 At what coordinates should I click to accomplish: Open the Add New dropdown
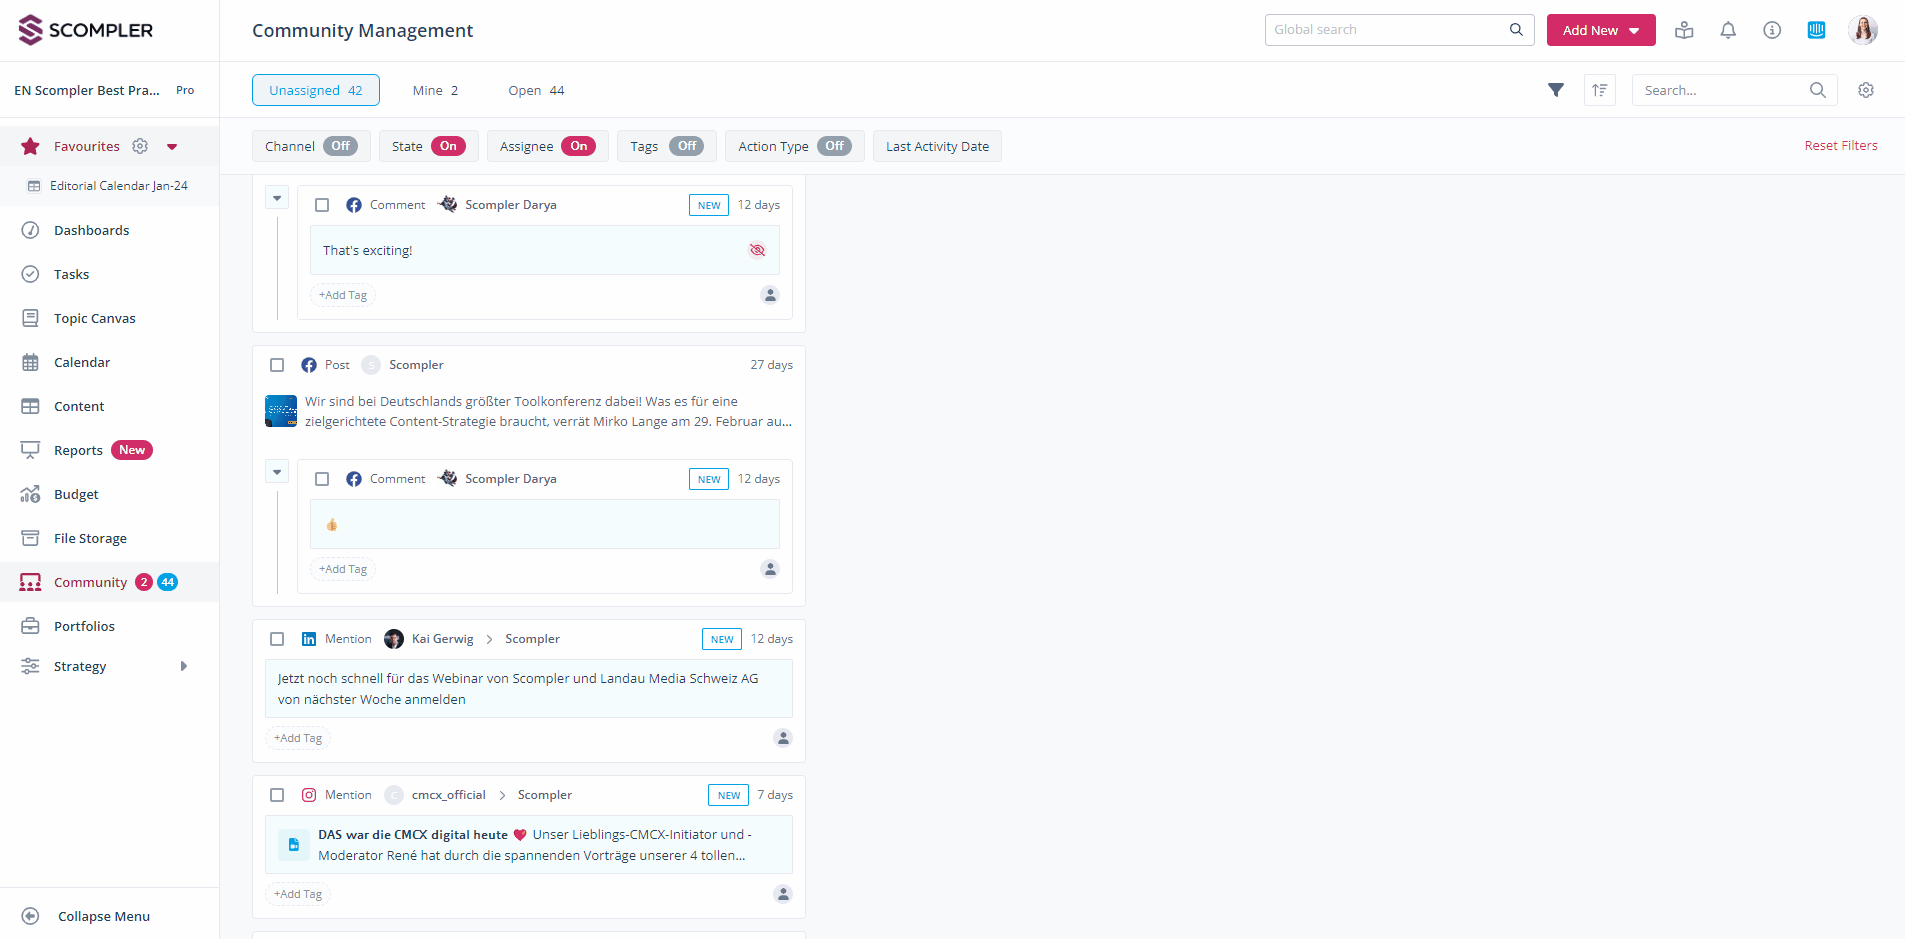click(1600, 30)
